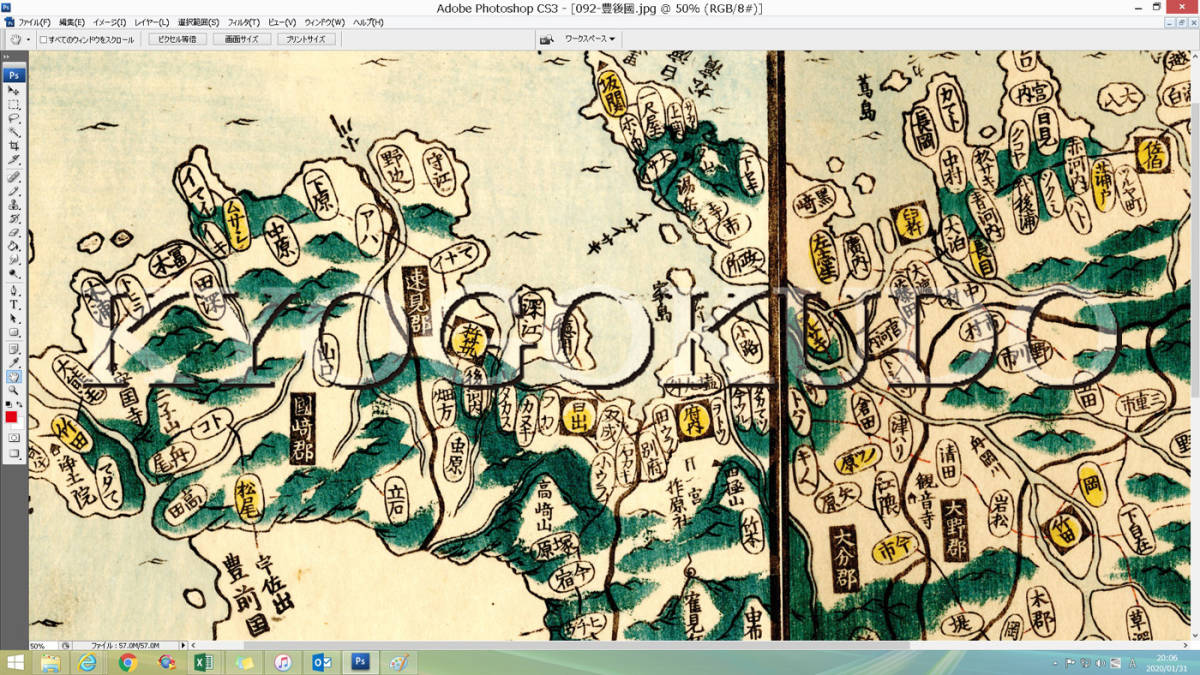Select the Paint Bucket tool
Image resolution: width=1200 pixels, height=675 pixels.
pos(14,246)
